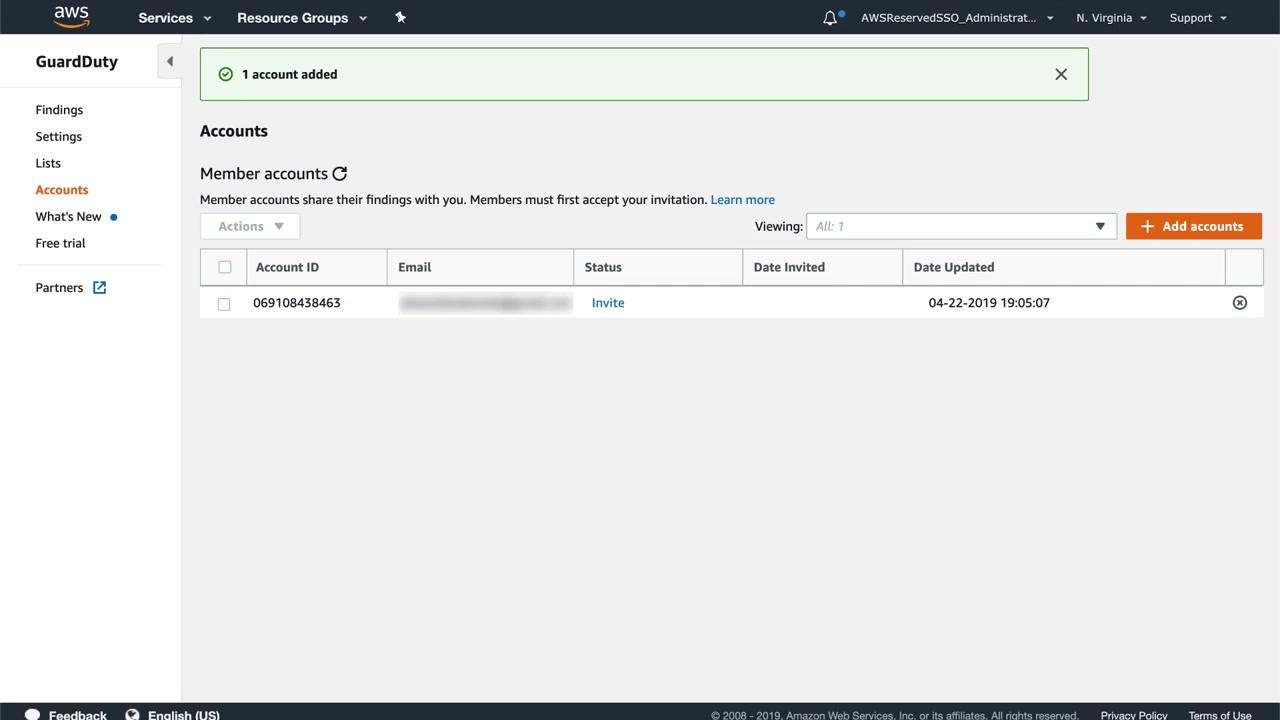Click the Member accounts heading
The width and height of the screenshot is (1280, 720).
click(264, 174)
